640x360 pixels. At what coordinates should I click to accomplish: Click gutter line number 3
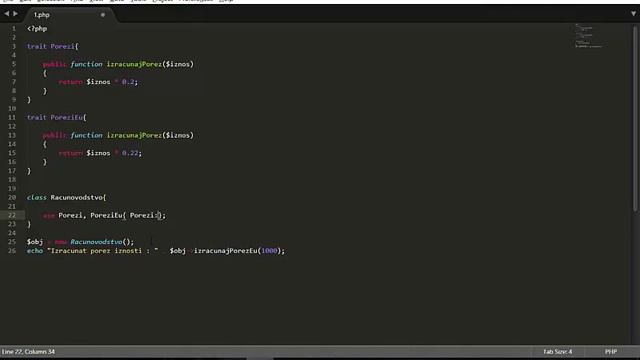point(14,47)
